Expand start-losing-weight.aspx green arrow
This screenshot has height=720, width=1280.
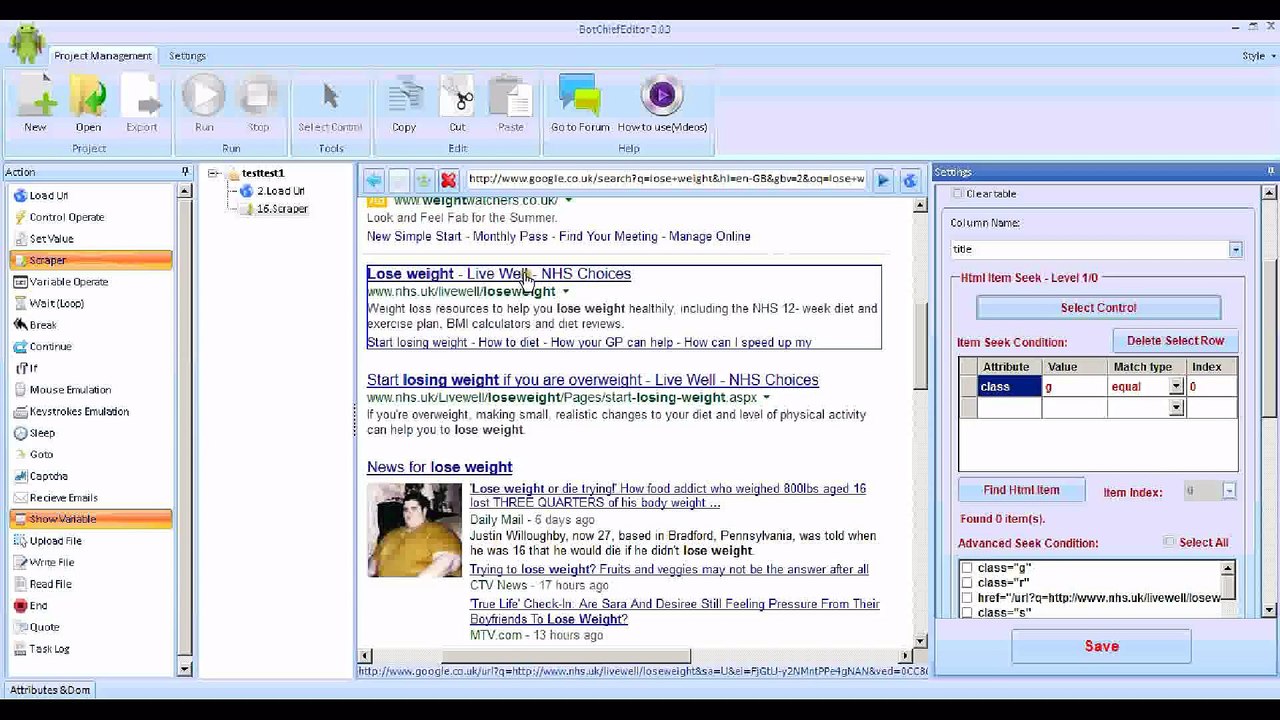coord(767,398)
